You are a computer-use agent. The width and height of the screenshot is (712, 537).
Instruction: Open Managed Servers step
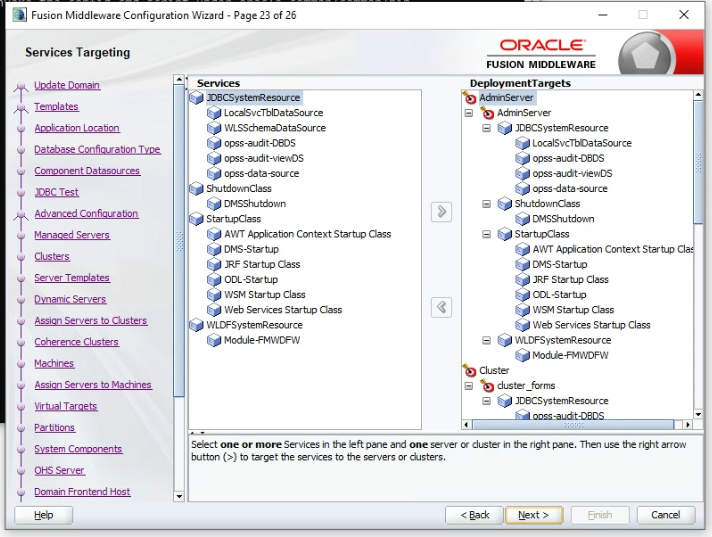(72, 235)
